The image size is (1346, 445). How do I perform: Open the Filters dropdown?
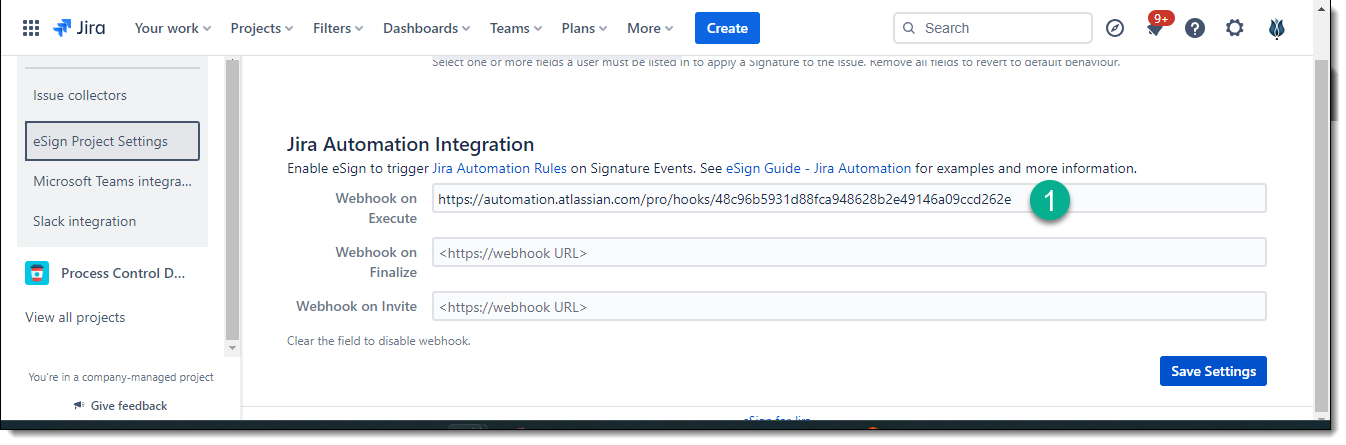click(338, 28)
